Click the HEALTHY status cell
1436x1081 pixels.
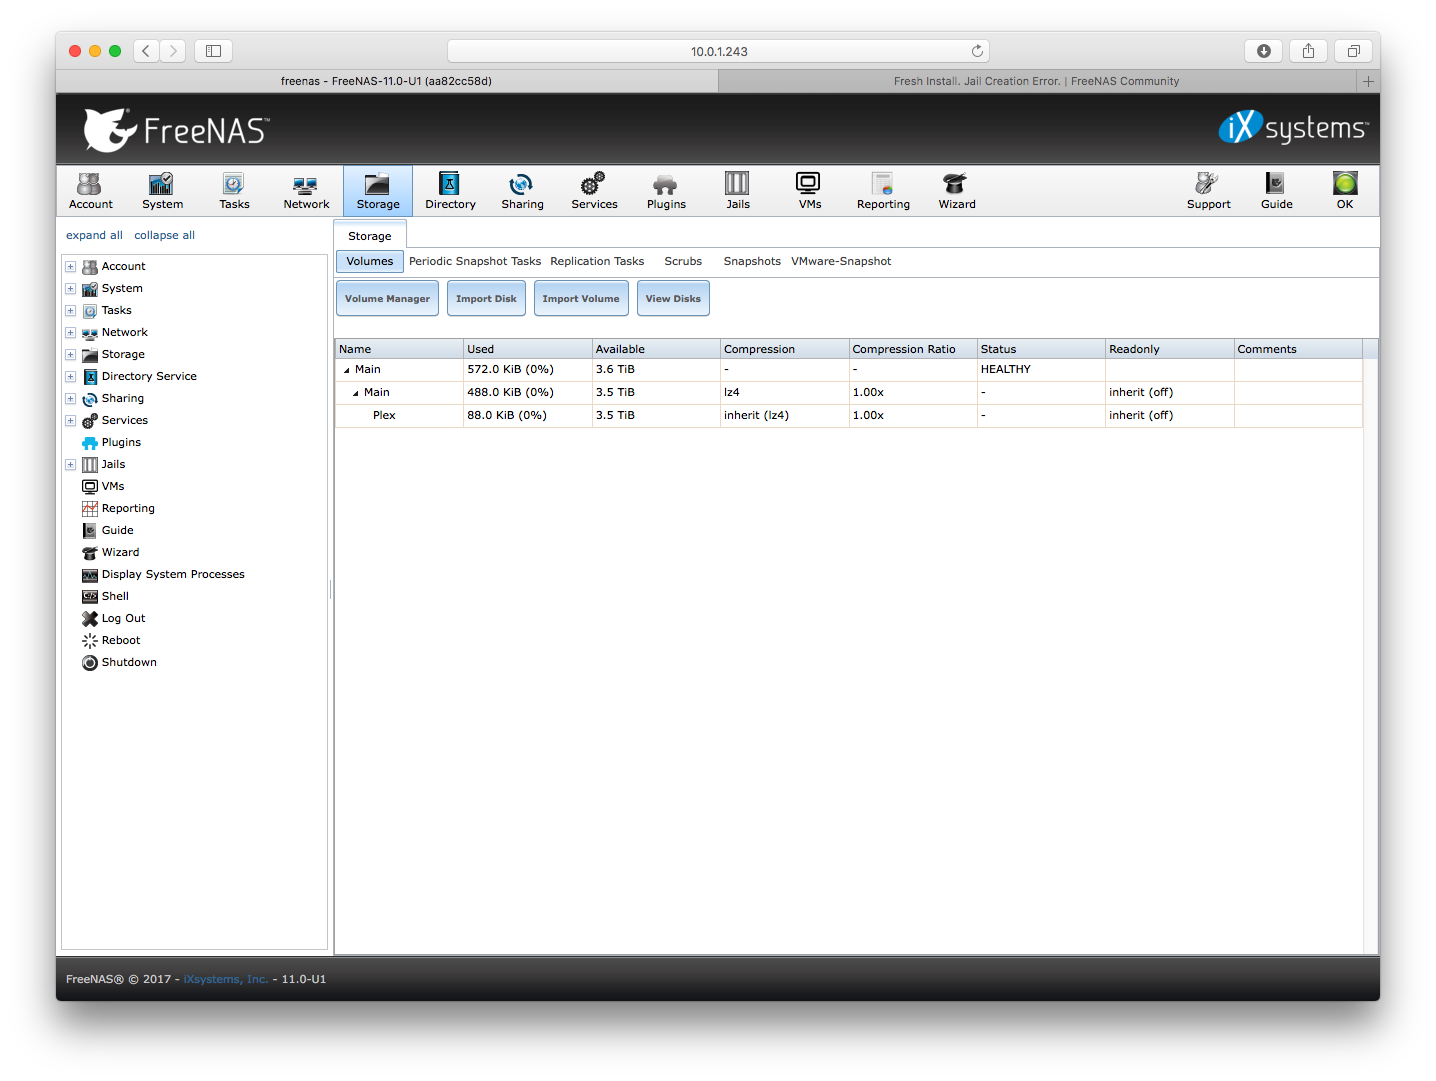pos(1041,369)
